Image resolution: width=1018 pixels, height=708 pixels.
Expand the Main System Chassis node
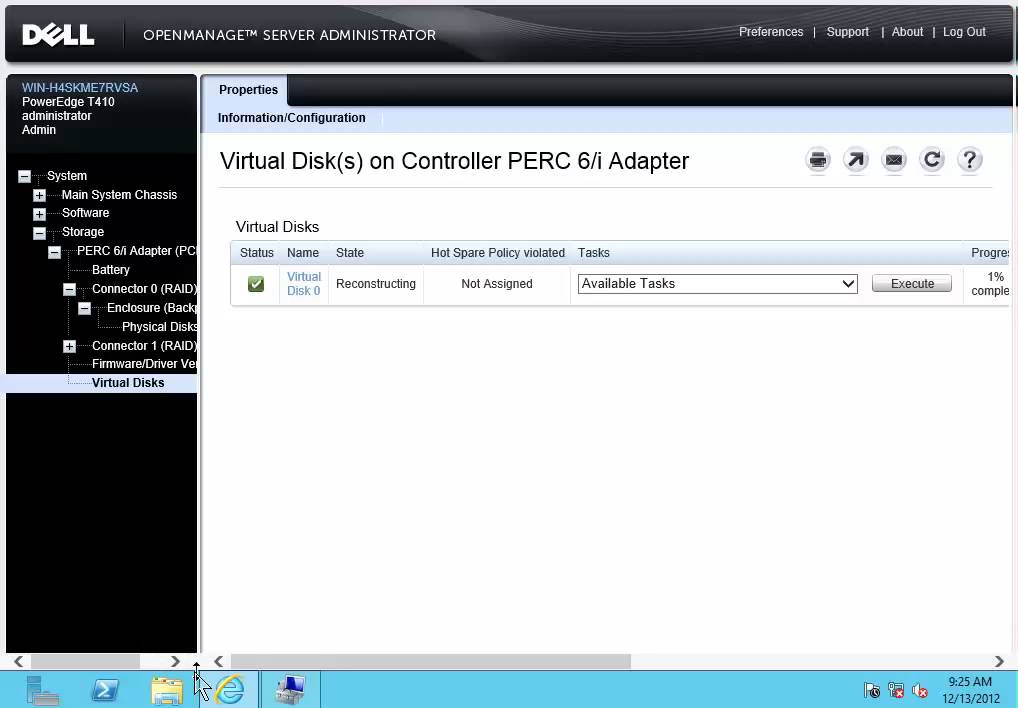(x=39, y=195)
